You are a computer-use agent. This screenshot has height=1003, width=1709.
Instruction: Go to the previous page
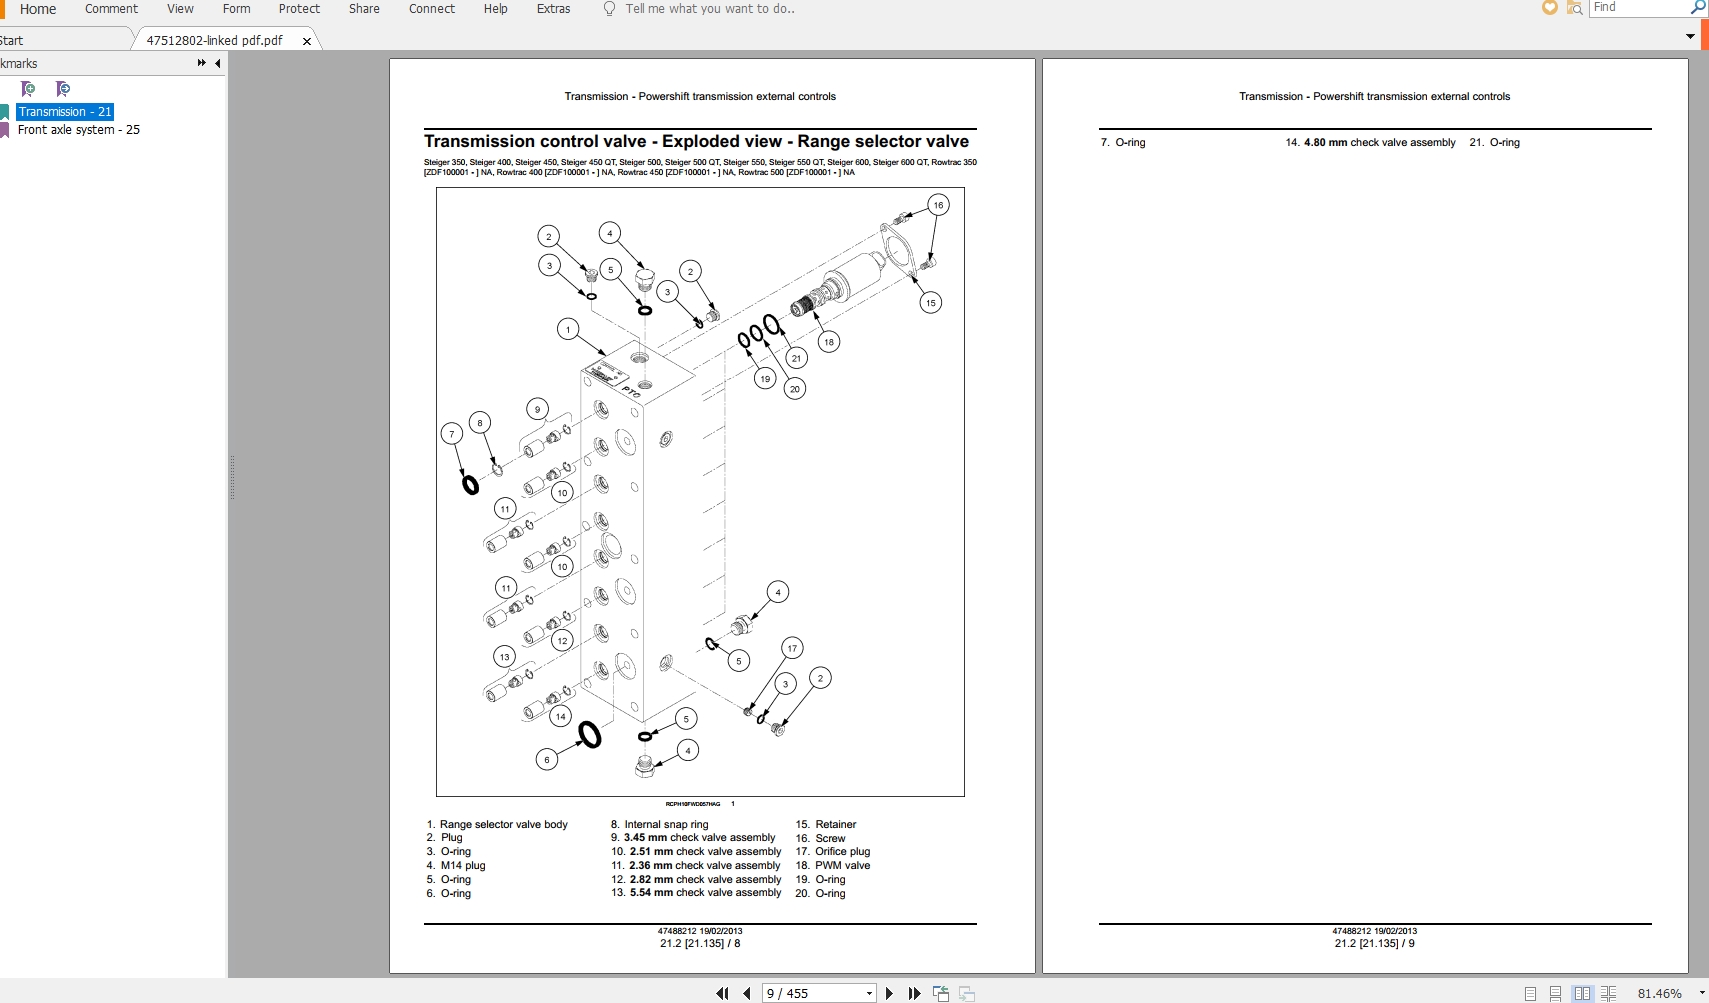746,993
